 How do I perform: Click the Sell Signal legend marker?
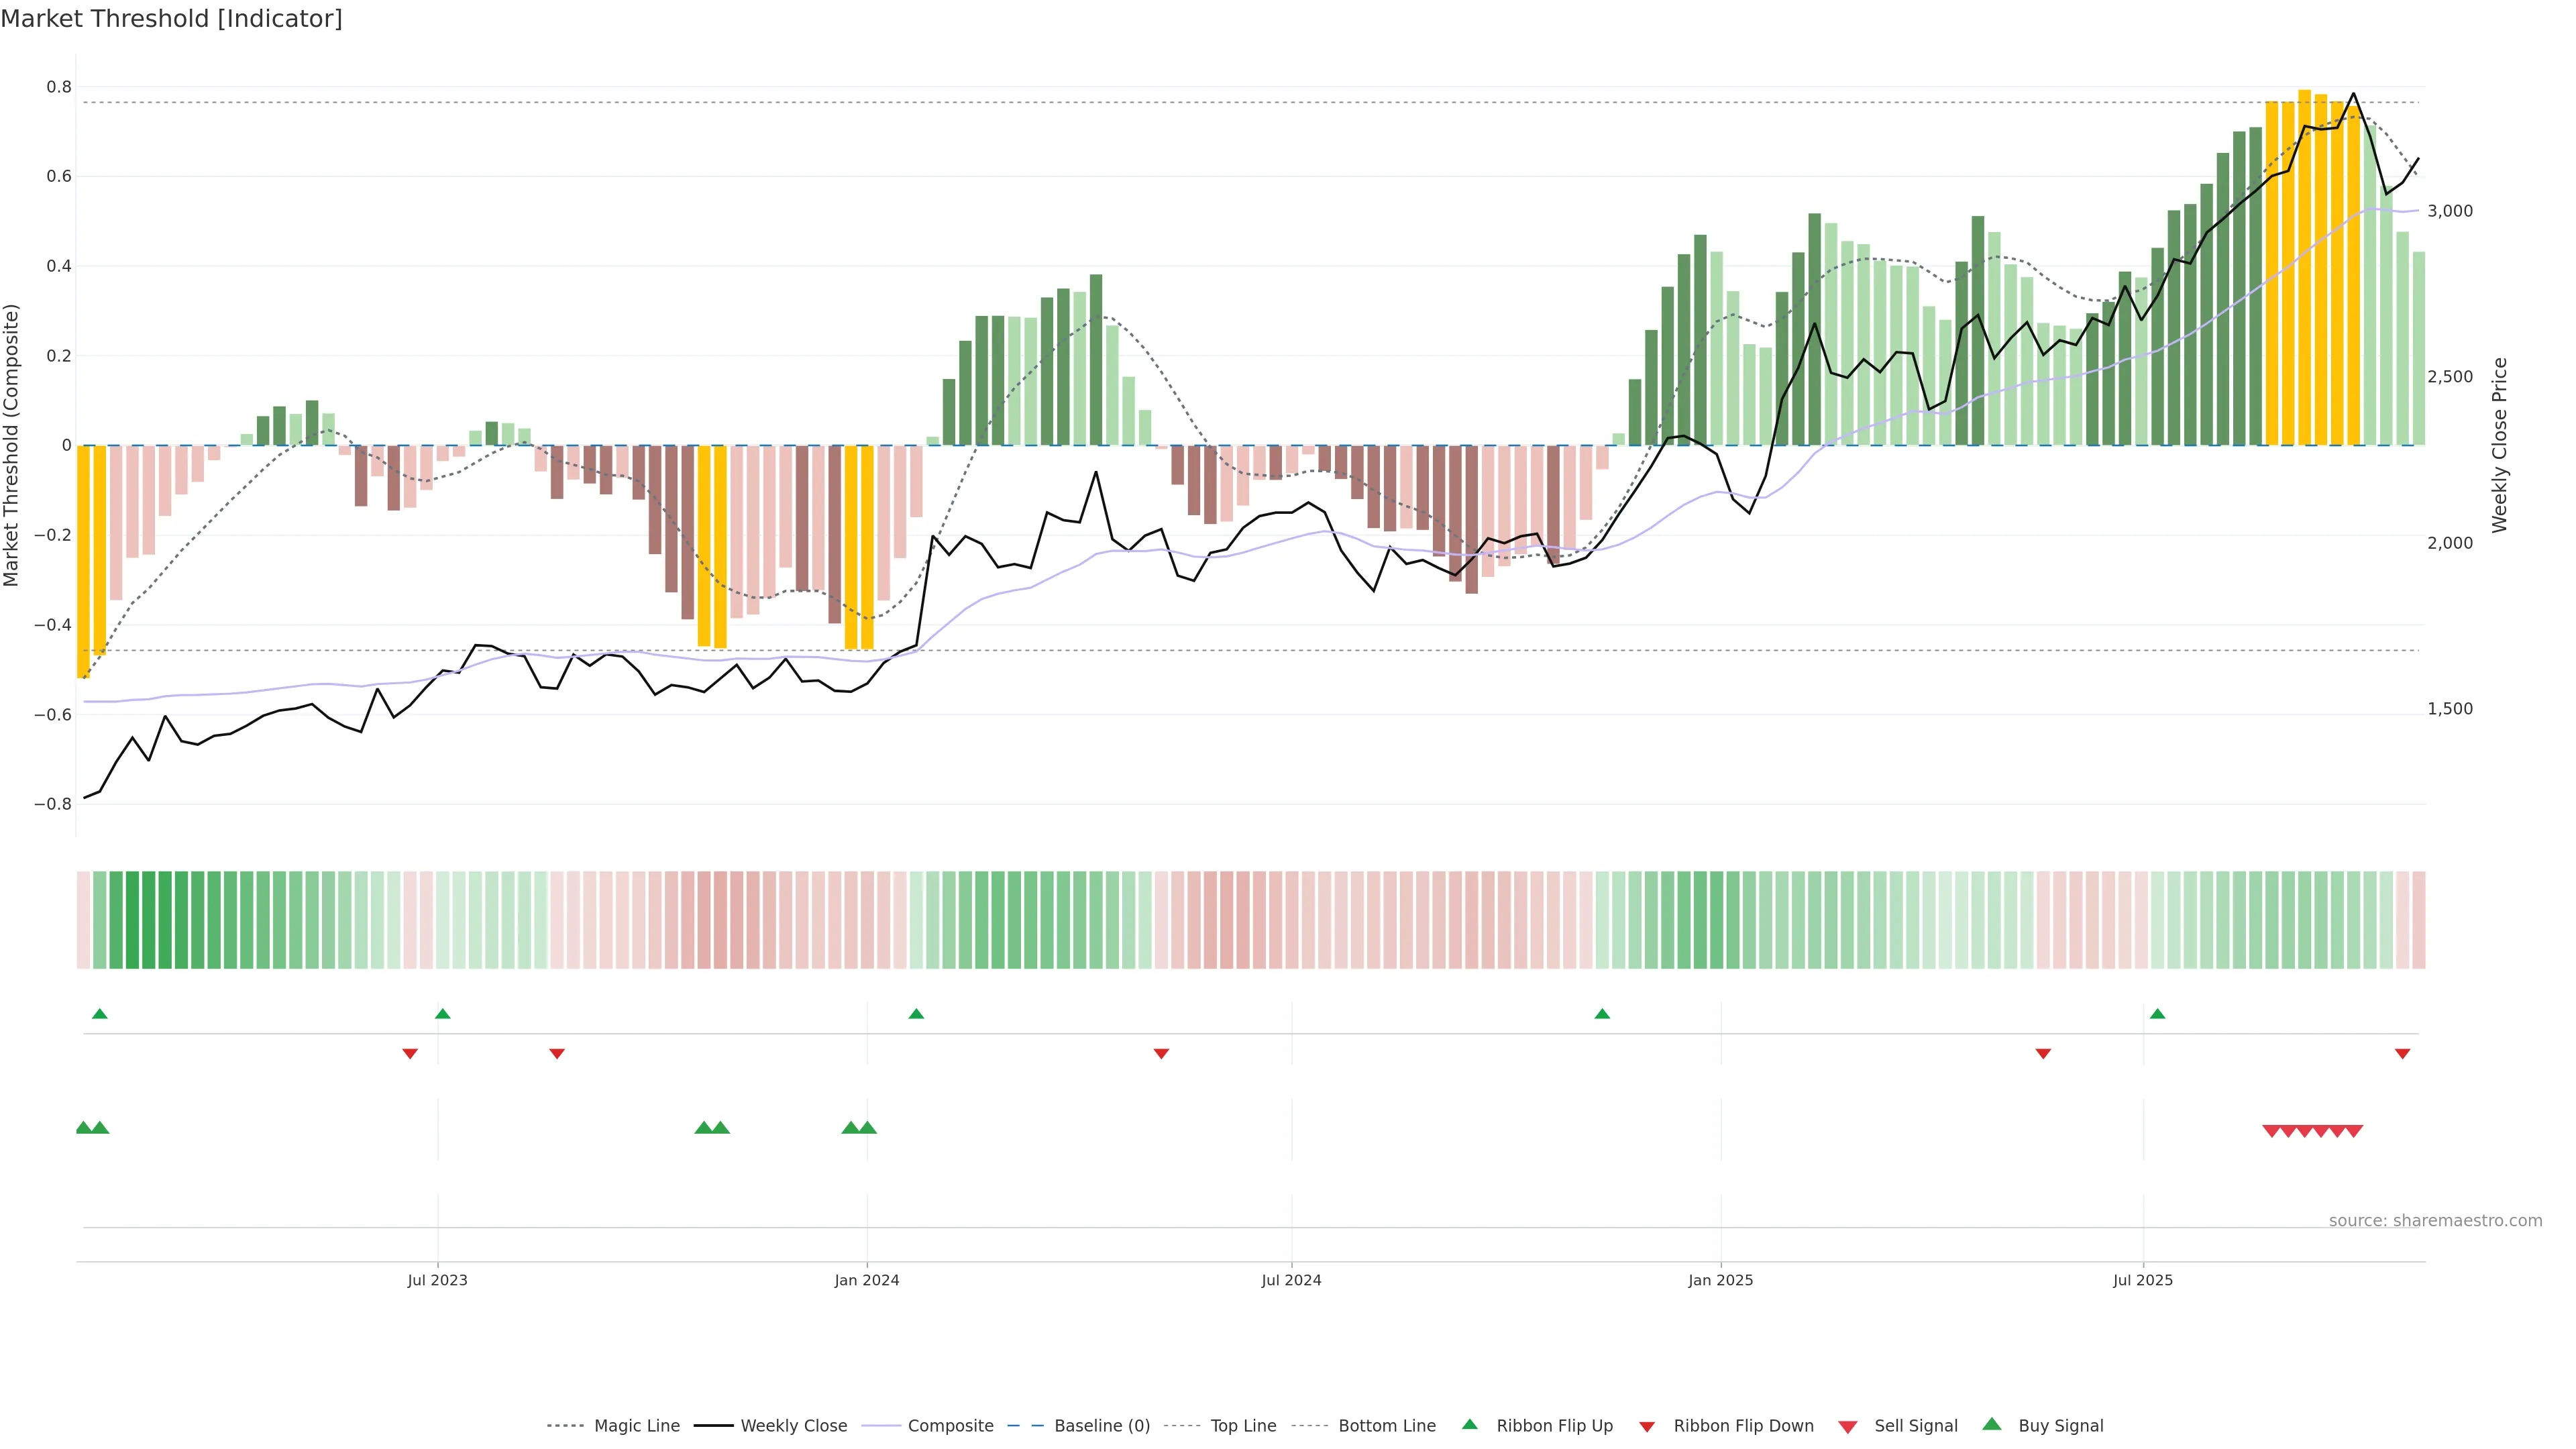coord(1848,1427)
